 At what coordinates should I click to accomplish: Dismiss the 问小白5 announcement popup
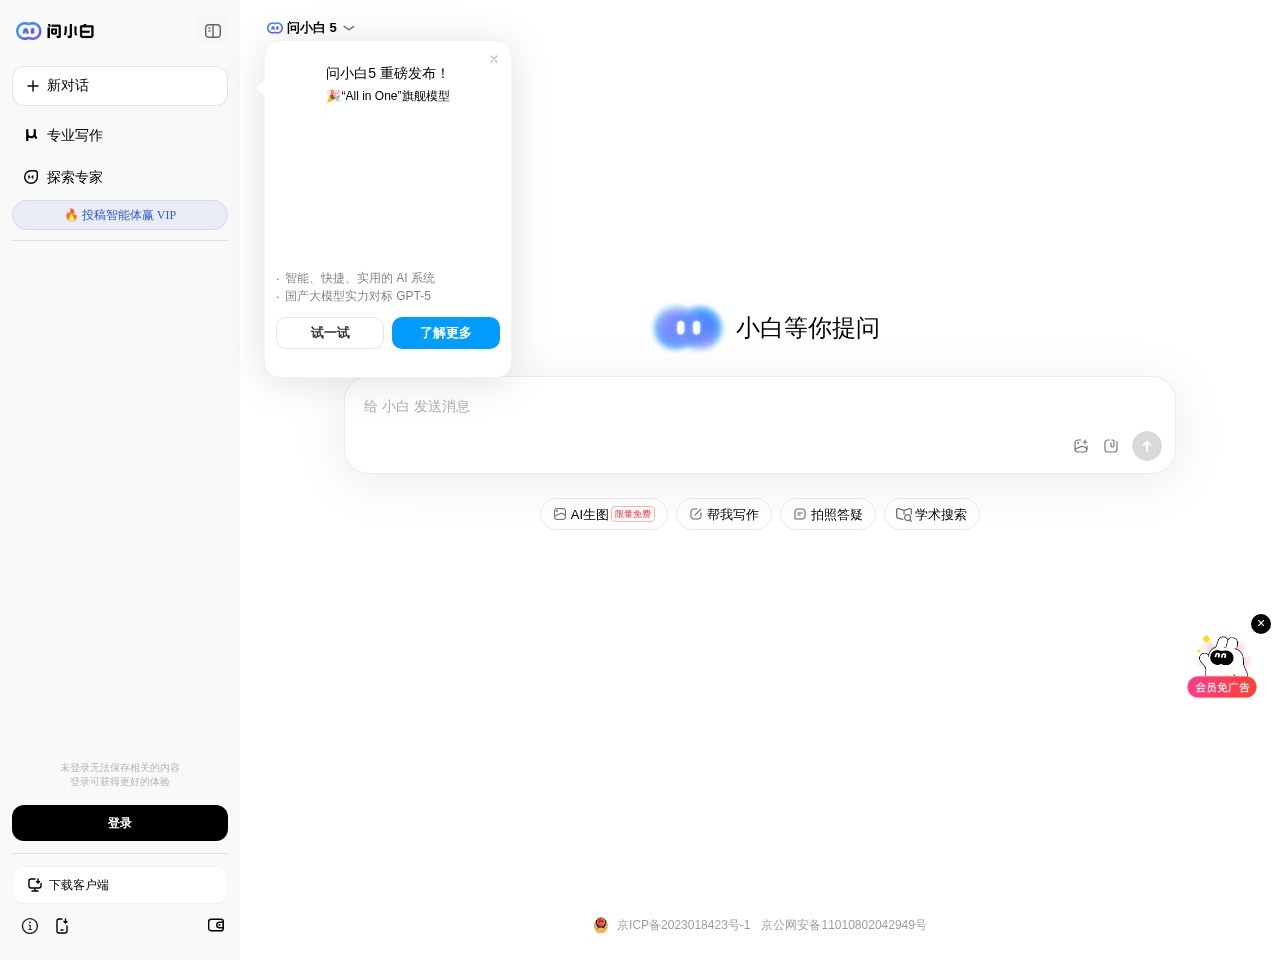coord(494,59)
